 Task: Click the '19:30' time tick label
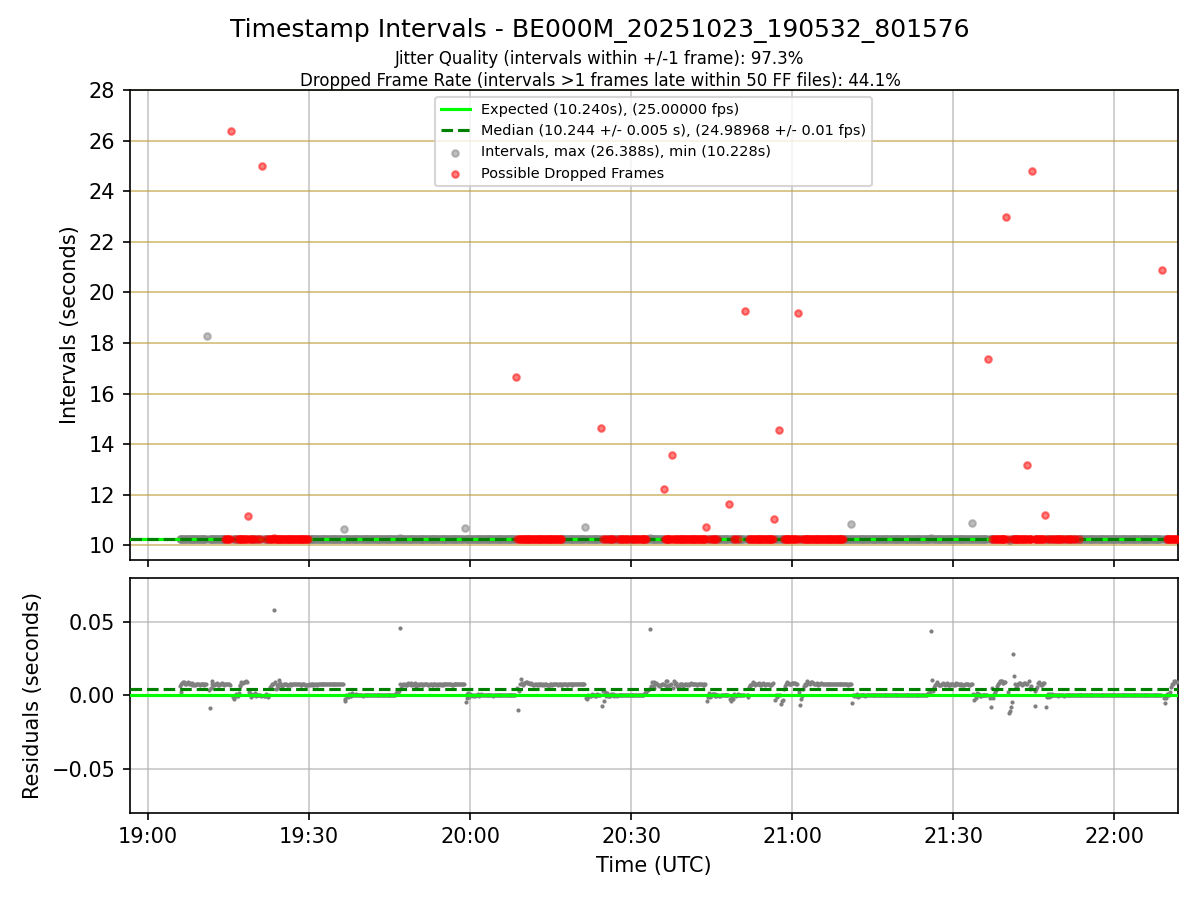309,835
